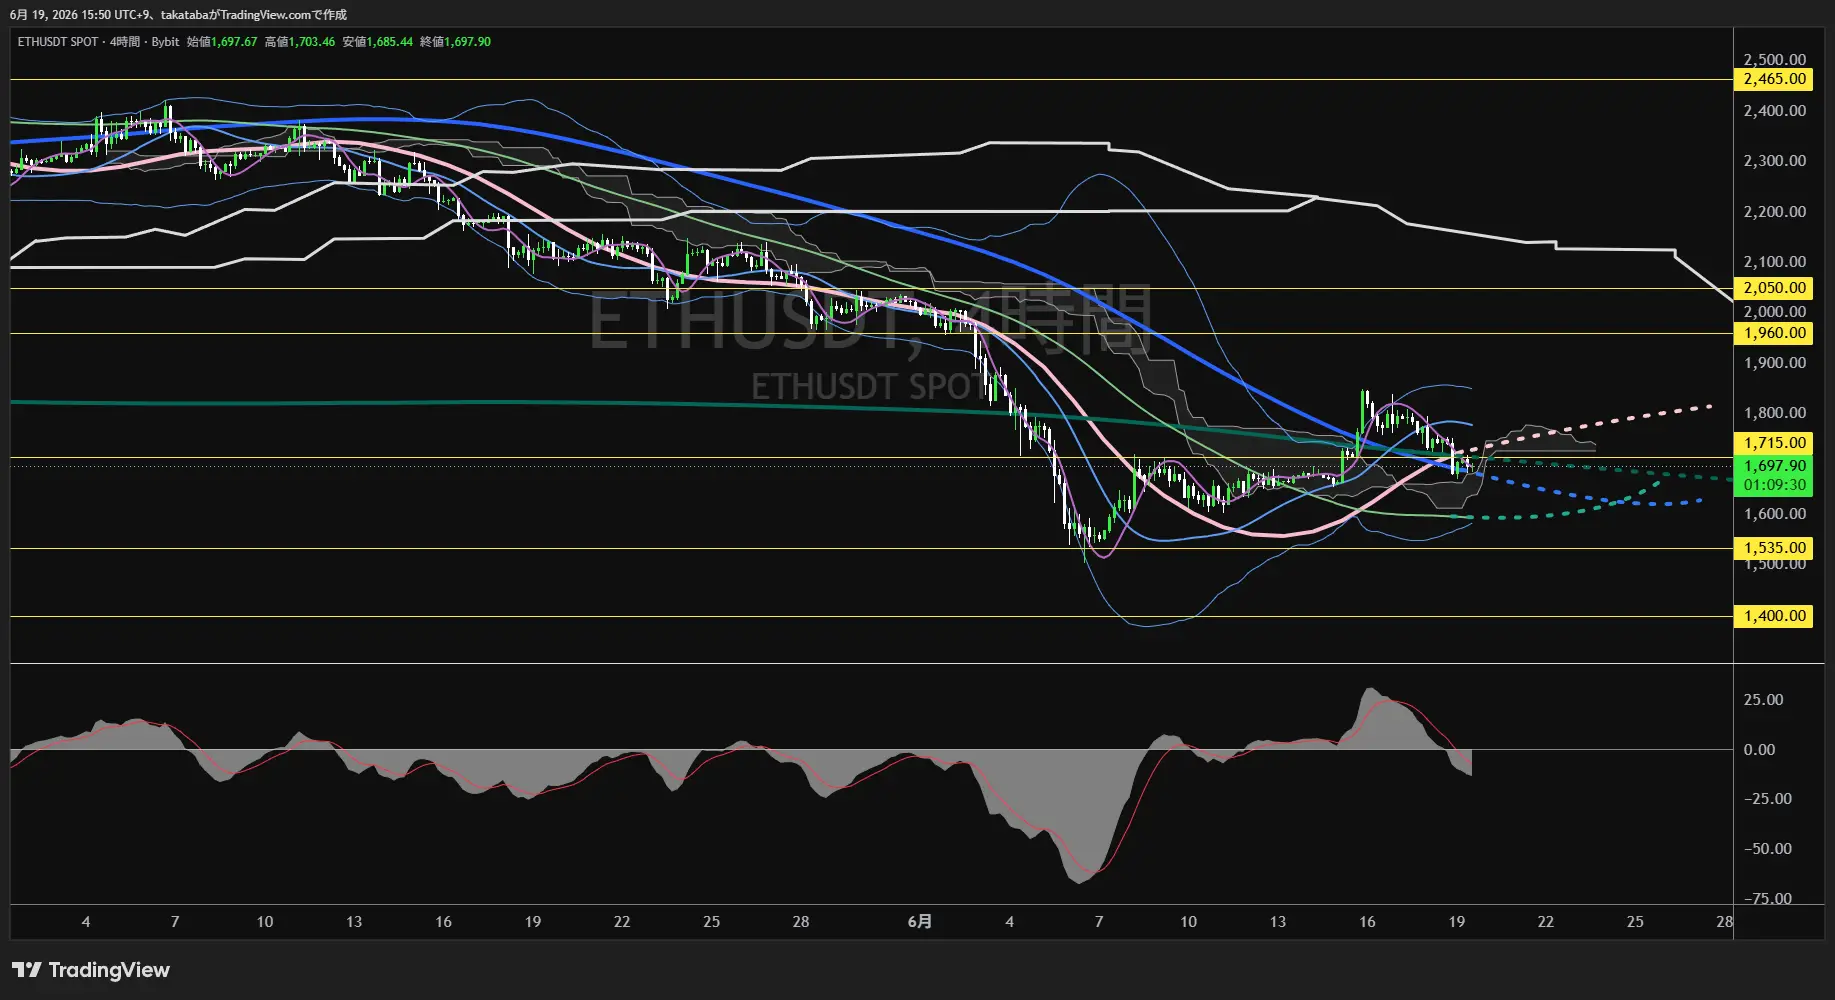Click the 1,960.00 yellow price label

tap(1775, 333)
